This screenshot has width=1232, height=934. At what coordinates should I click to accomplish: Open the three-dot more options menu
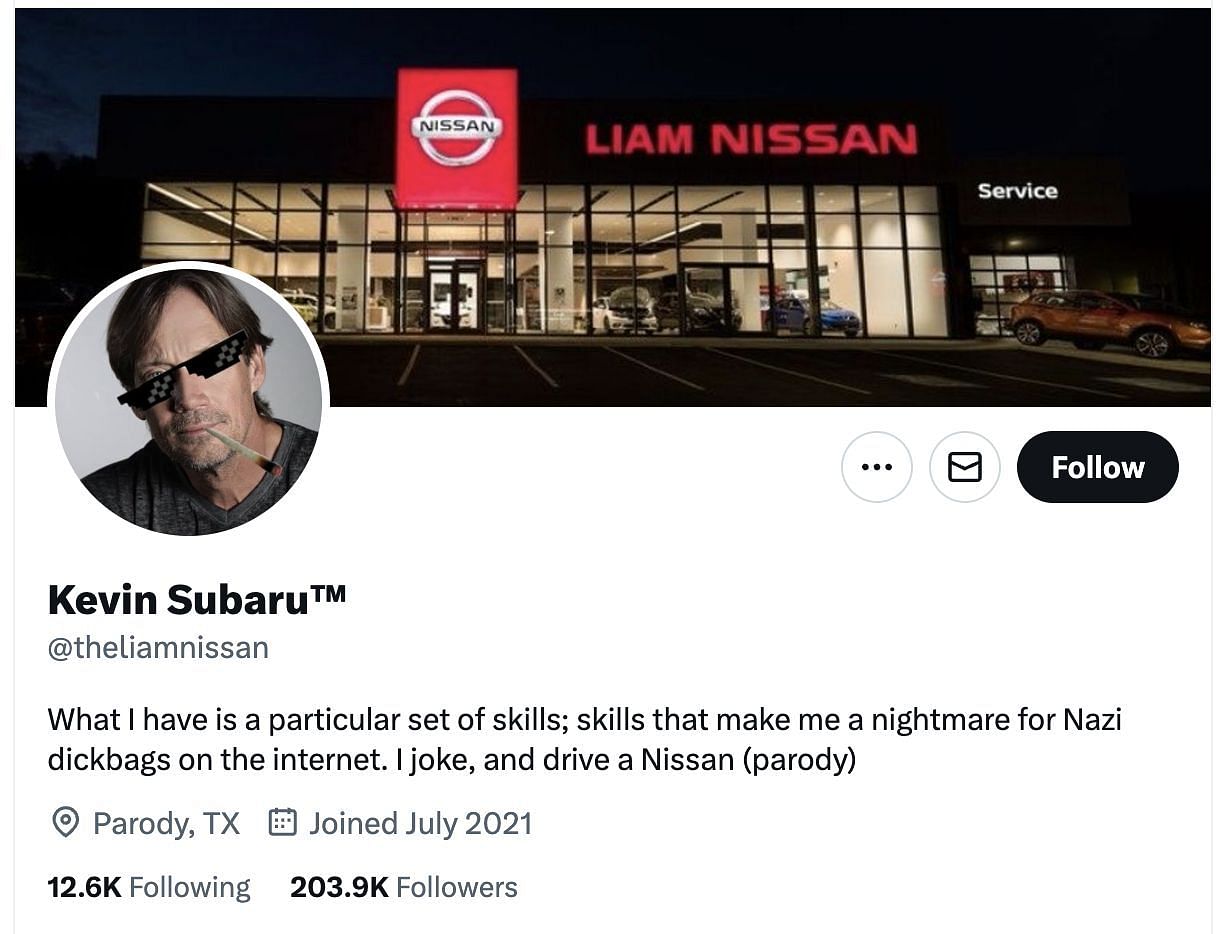point(876,467)
